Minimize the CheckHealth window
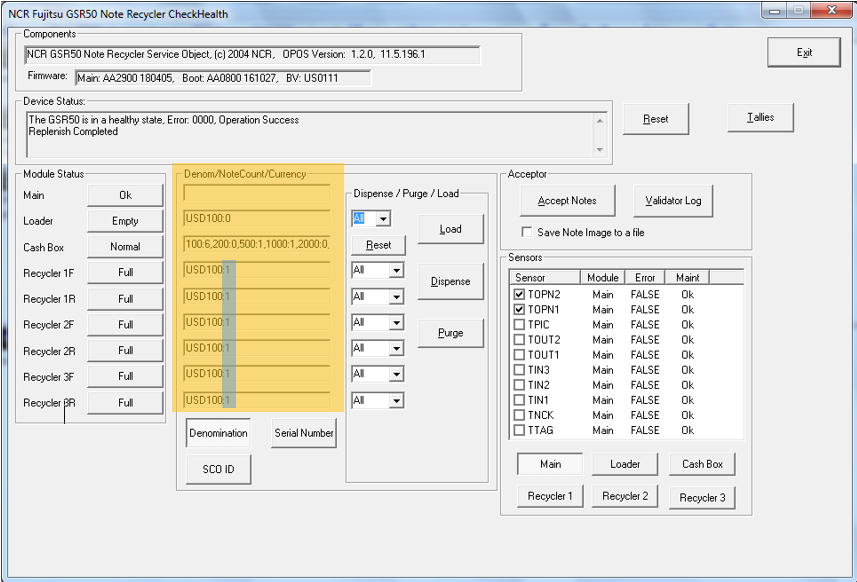857x582 pixels. (774, 10)
